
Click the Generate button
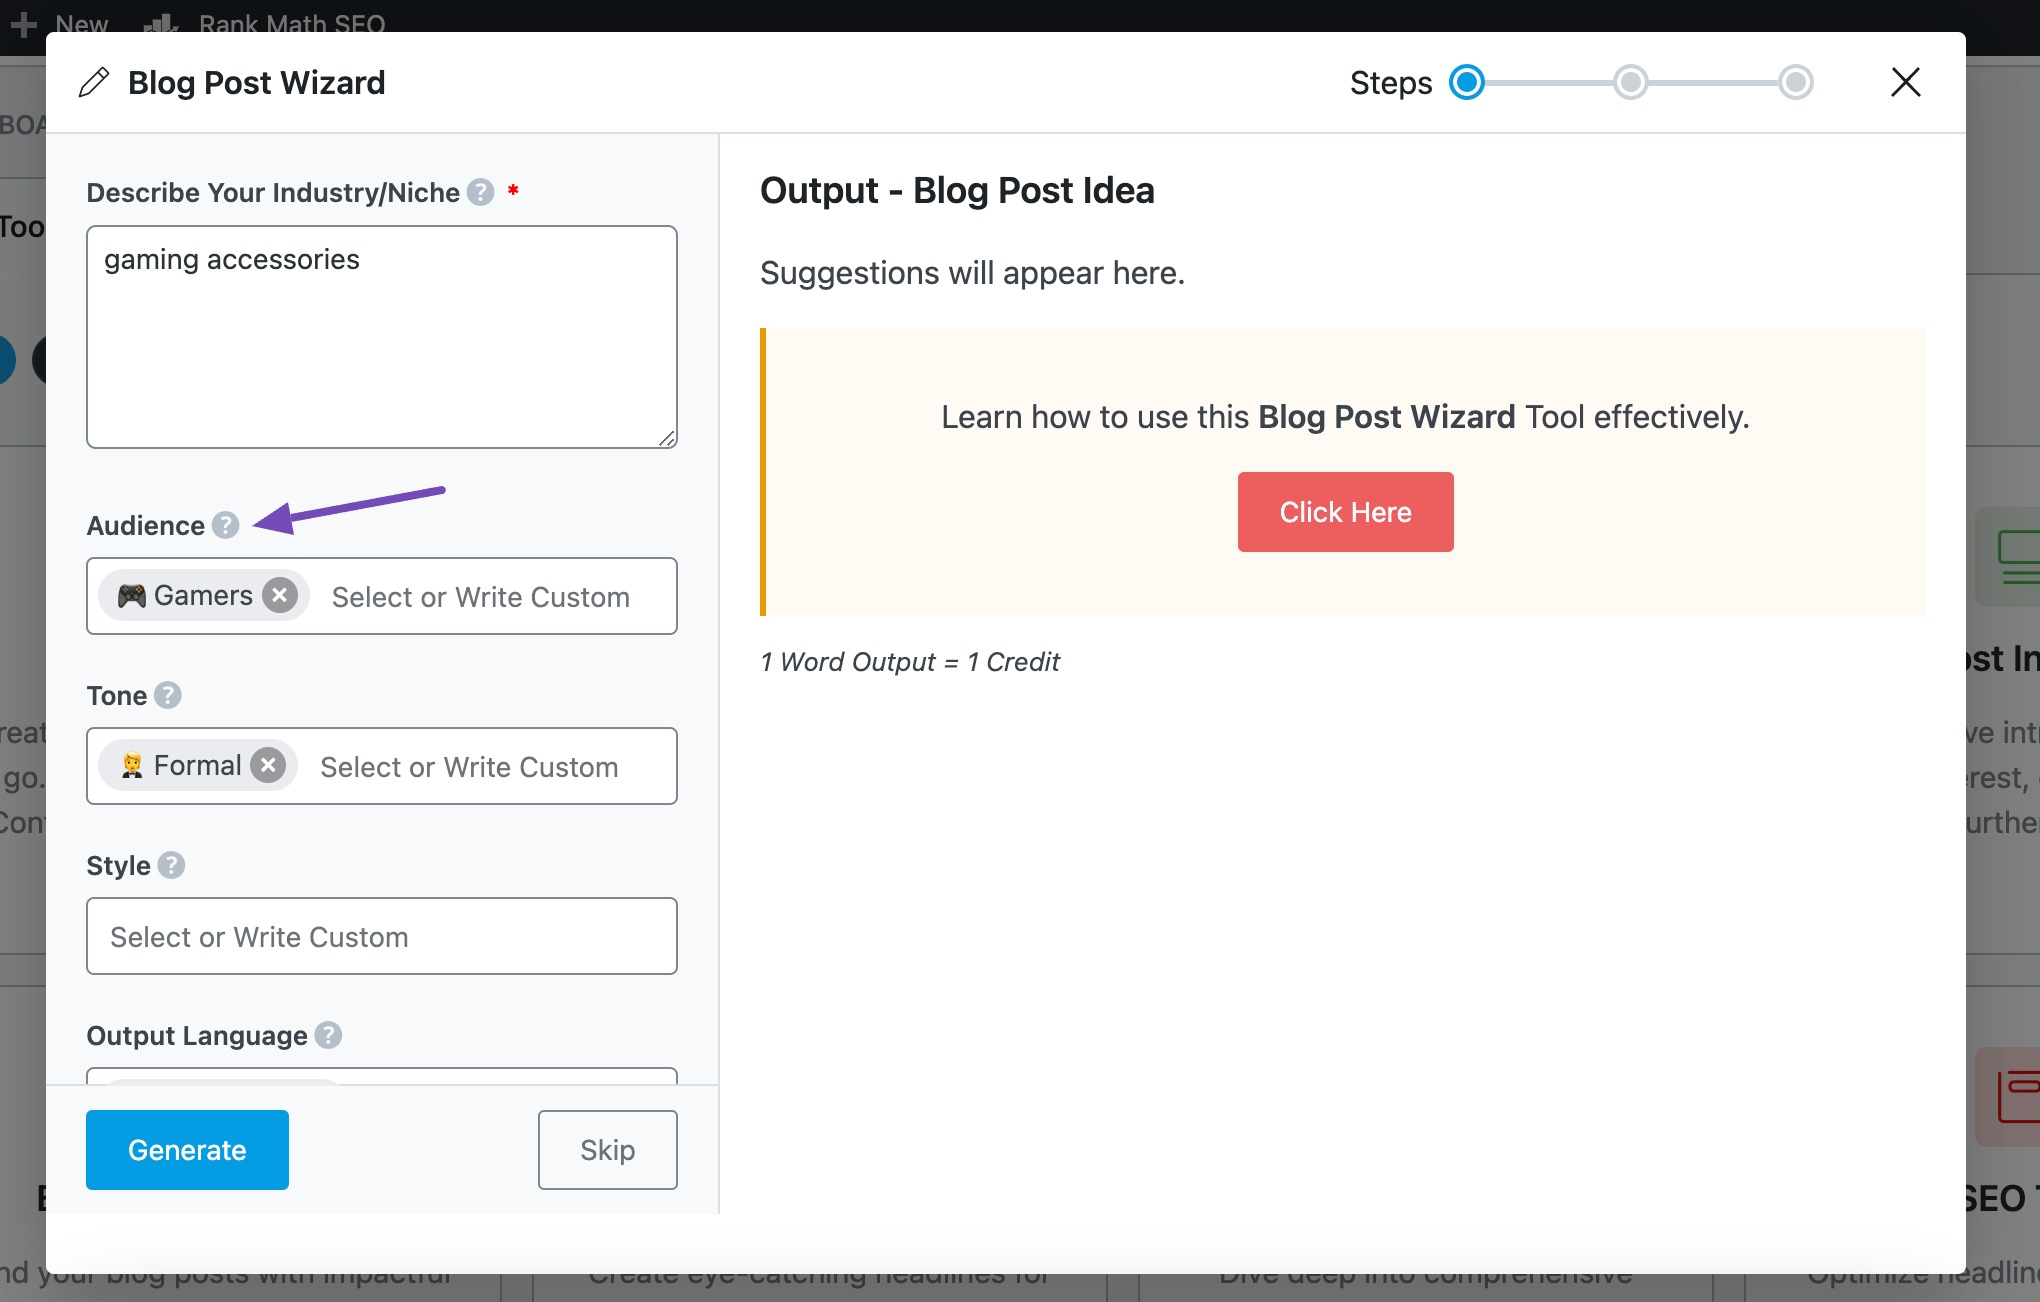(x=187, y=1150)
